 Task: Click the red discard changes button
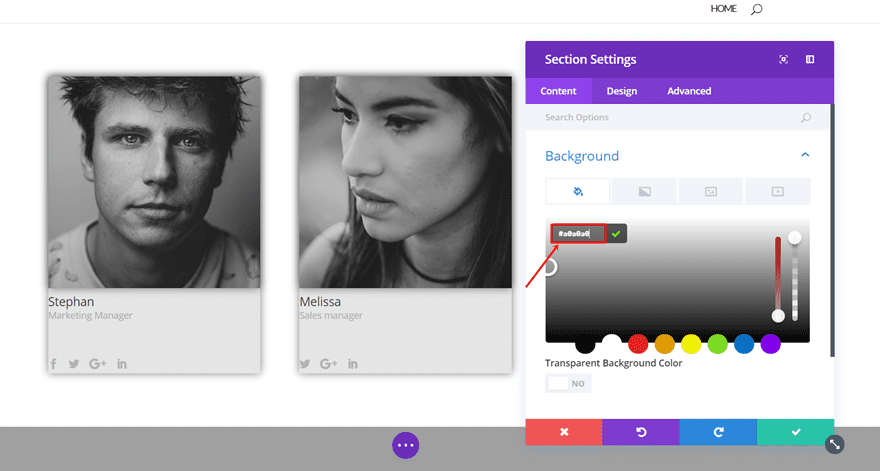click(564, 432)
